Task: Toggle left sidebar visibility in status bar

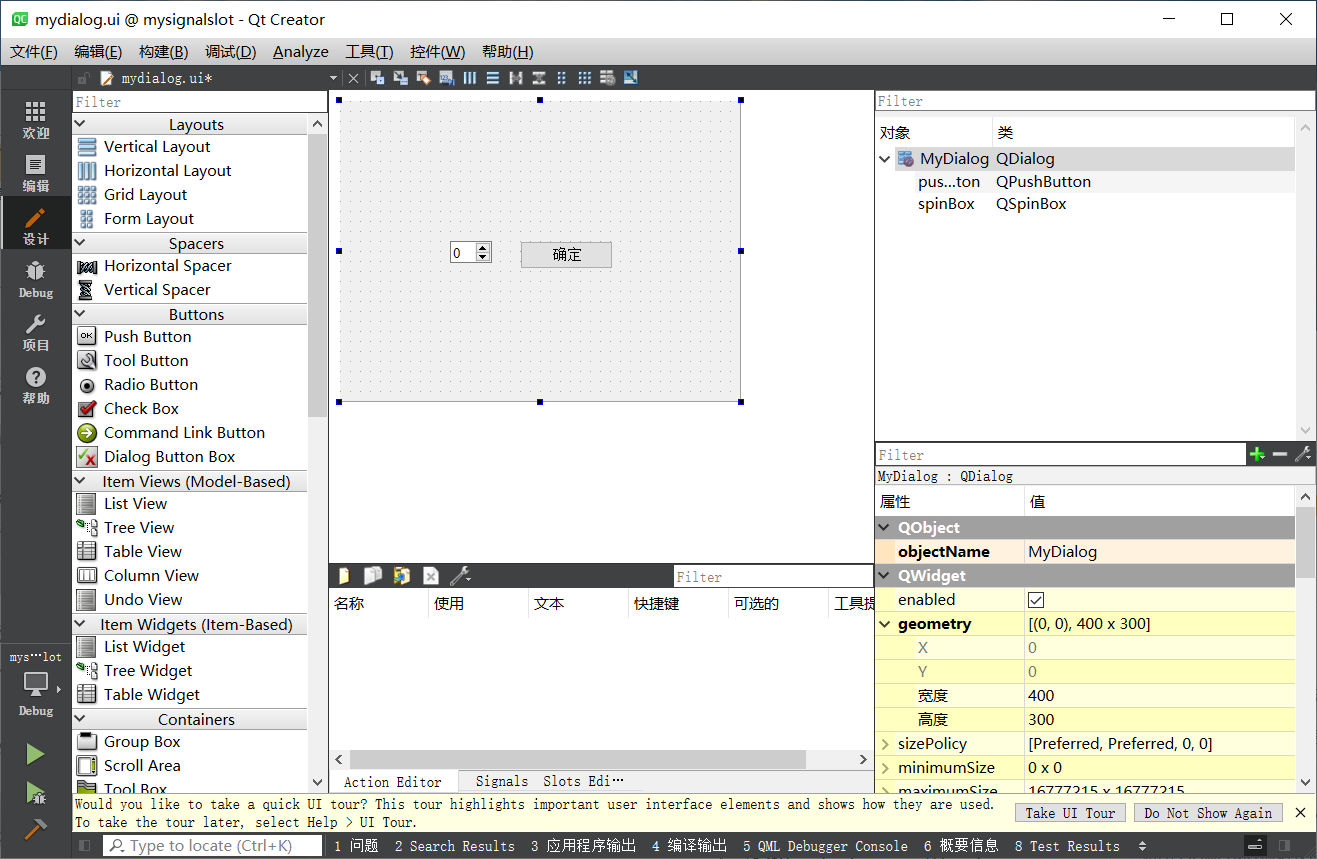Action: click(84, 846)
